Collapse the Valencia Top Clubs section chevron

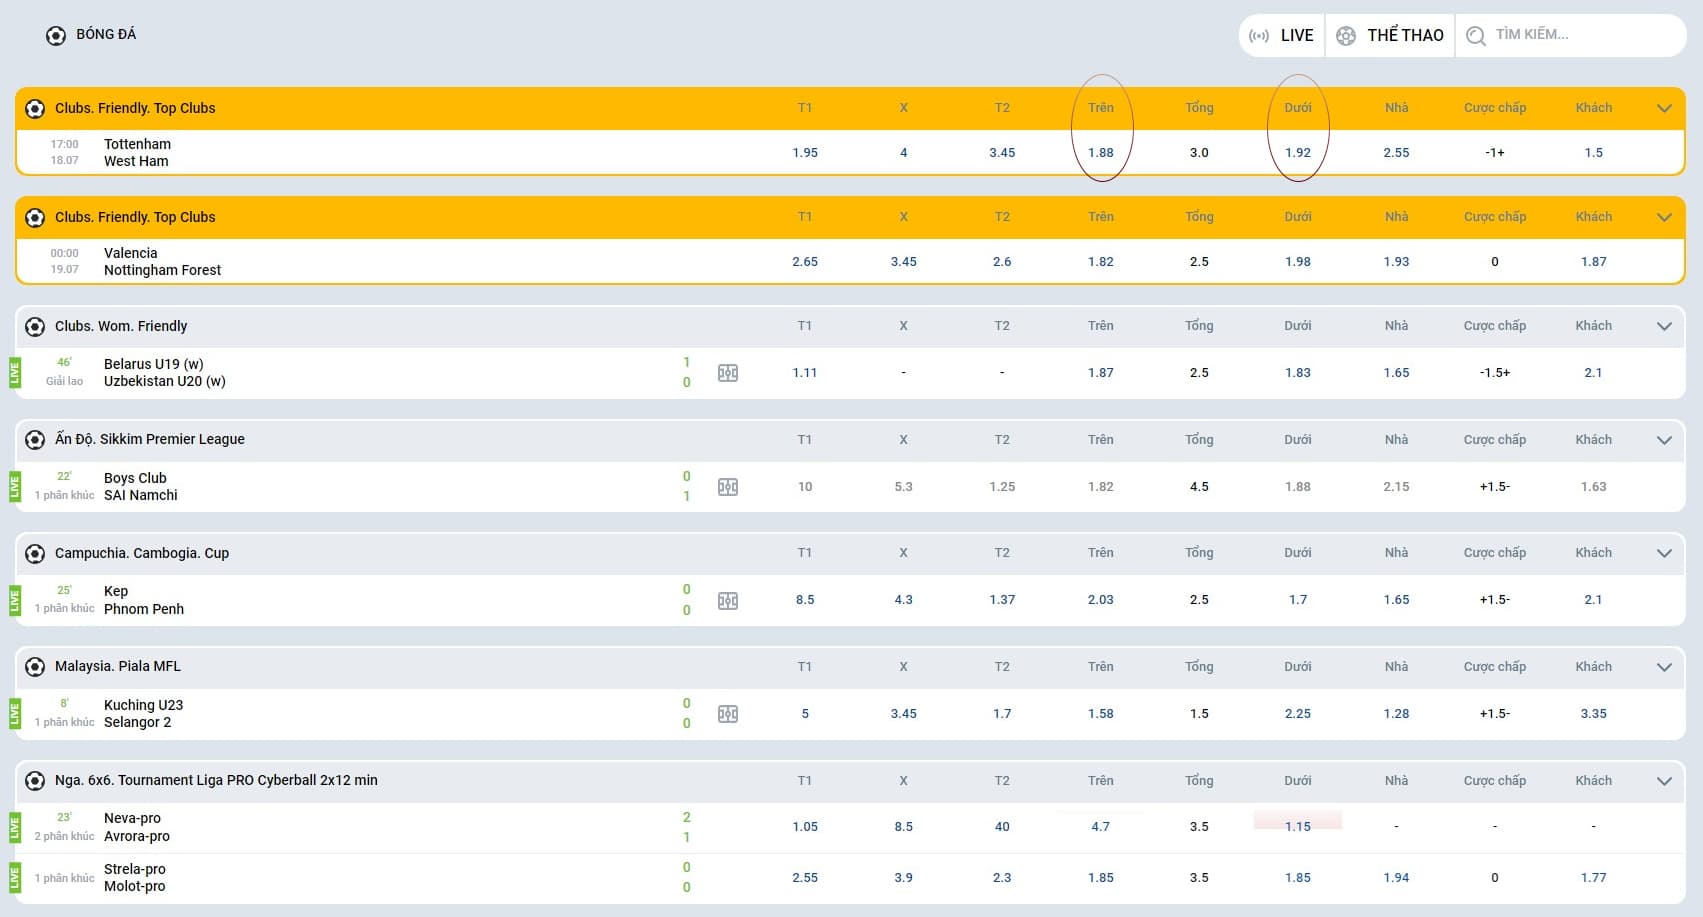pos(1664,218)
